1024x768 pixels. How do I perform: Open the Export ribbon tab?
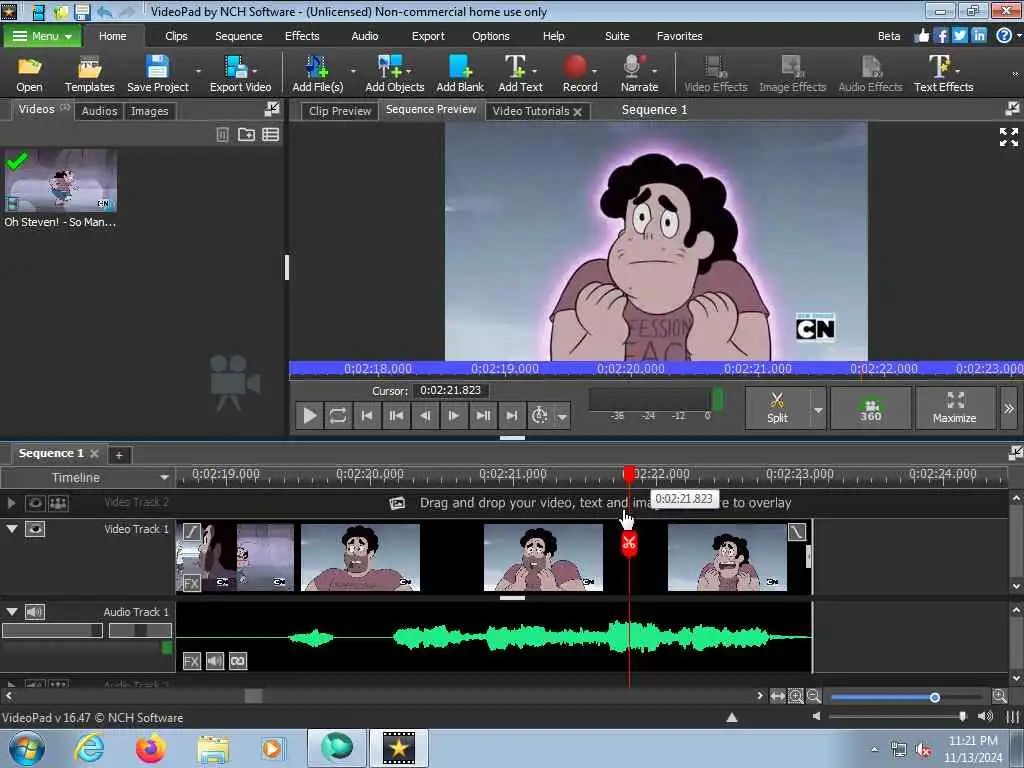(428, 36)
